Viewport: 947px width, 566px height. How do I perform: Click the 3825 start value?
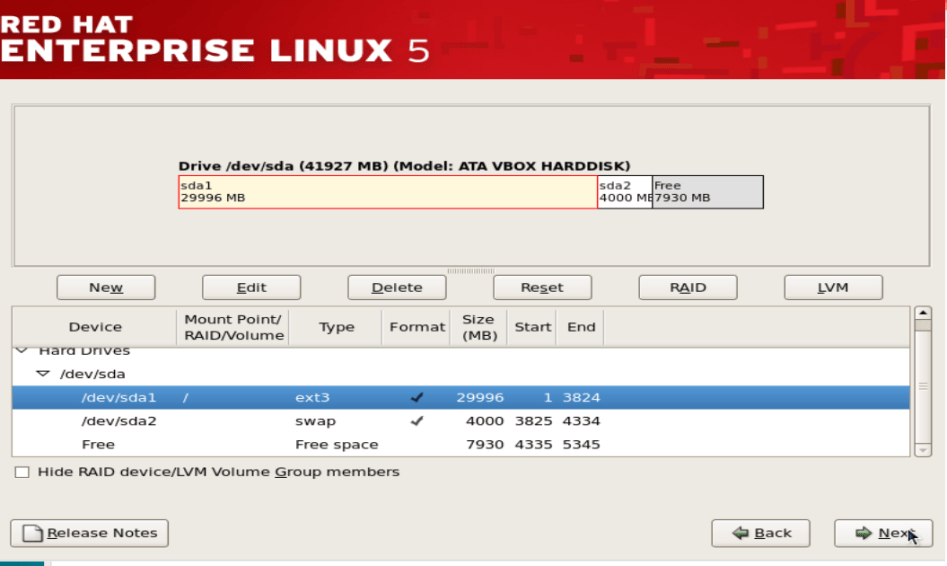[533, 421]
